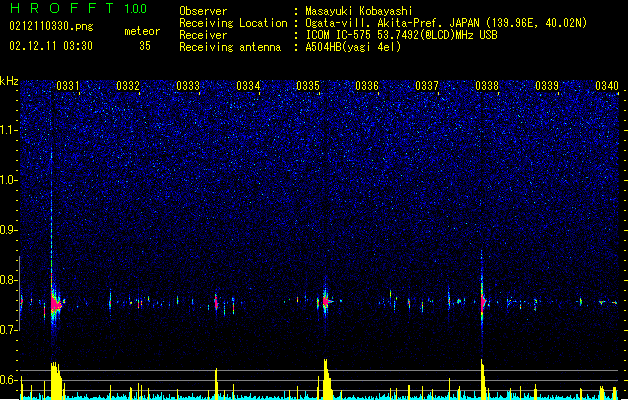Viewport: 629px width, 400px height.
Task: Select the file name 0212110330.png
Action: click(x=51, y=26)
